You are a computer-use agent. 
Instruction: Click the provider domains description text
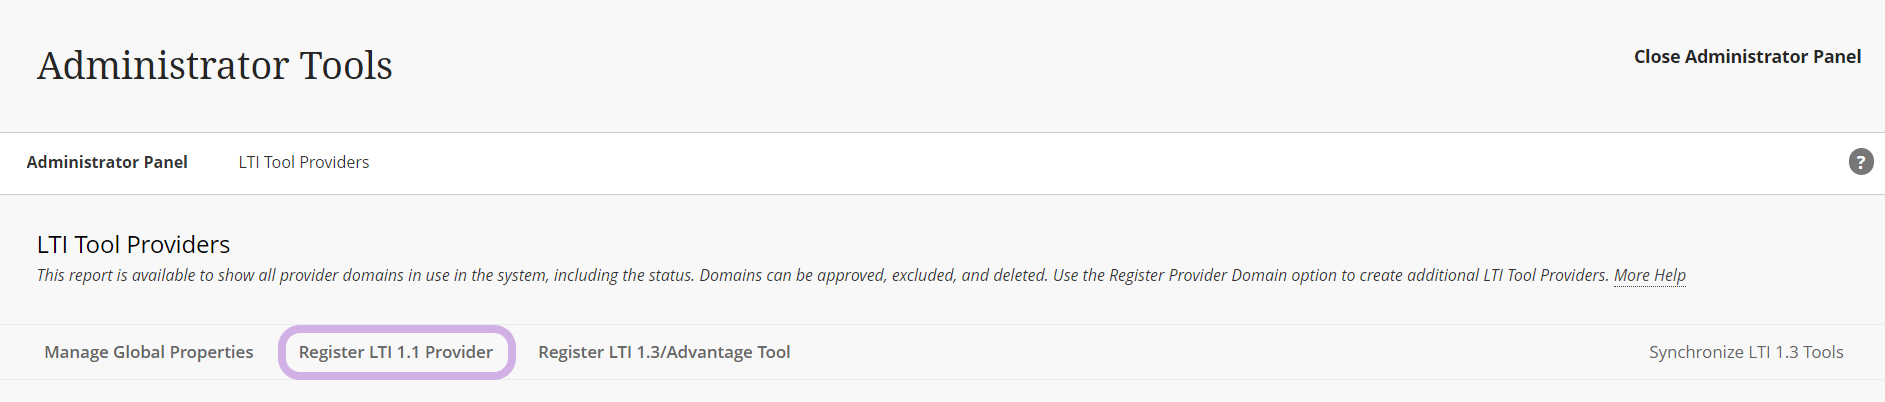click(820, 275)
